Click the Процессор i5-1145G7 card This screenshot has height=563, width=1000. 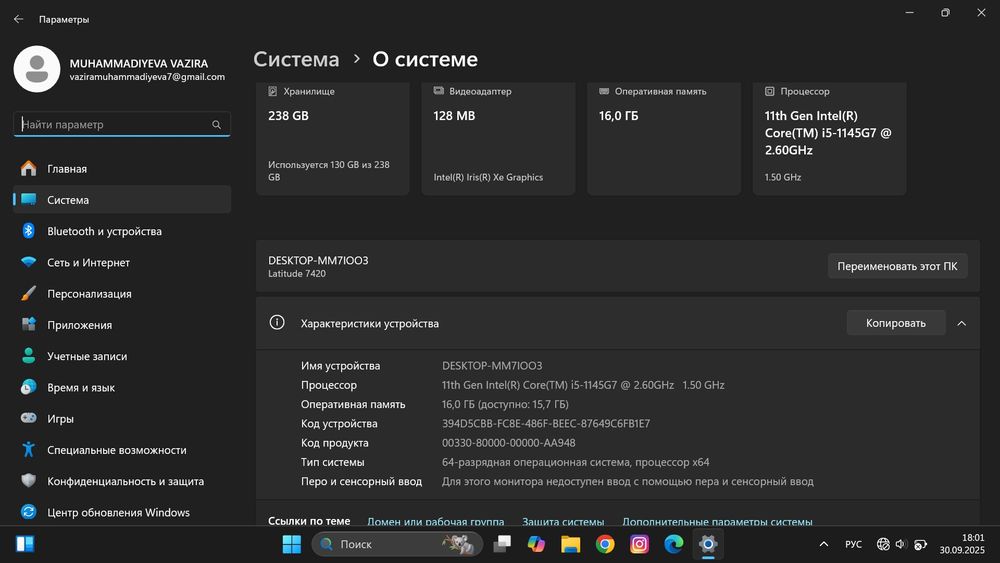coord(829,138)
